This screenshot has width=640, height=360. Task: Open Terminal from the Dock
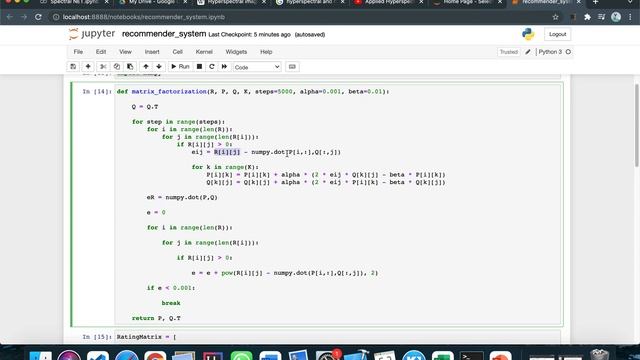coord(471,355)
